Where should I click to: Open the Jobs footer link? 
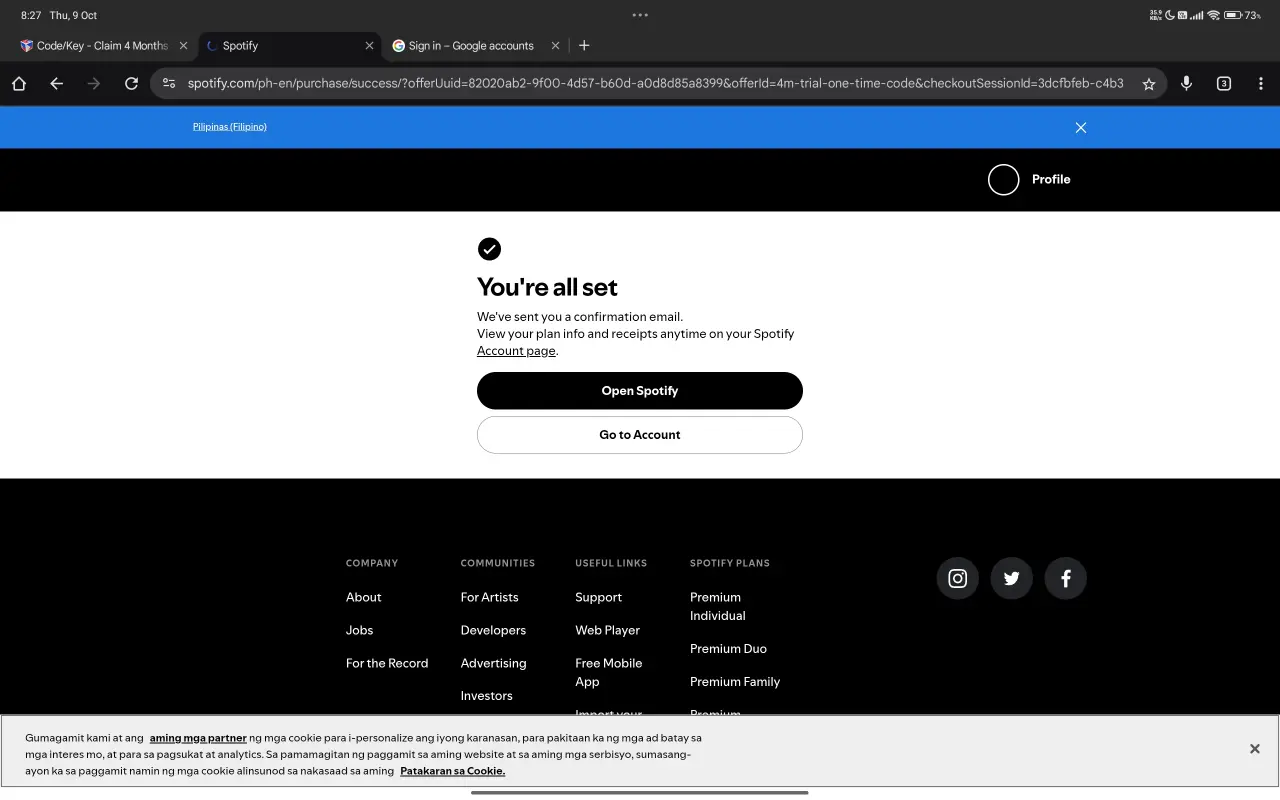(359, 630)
